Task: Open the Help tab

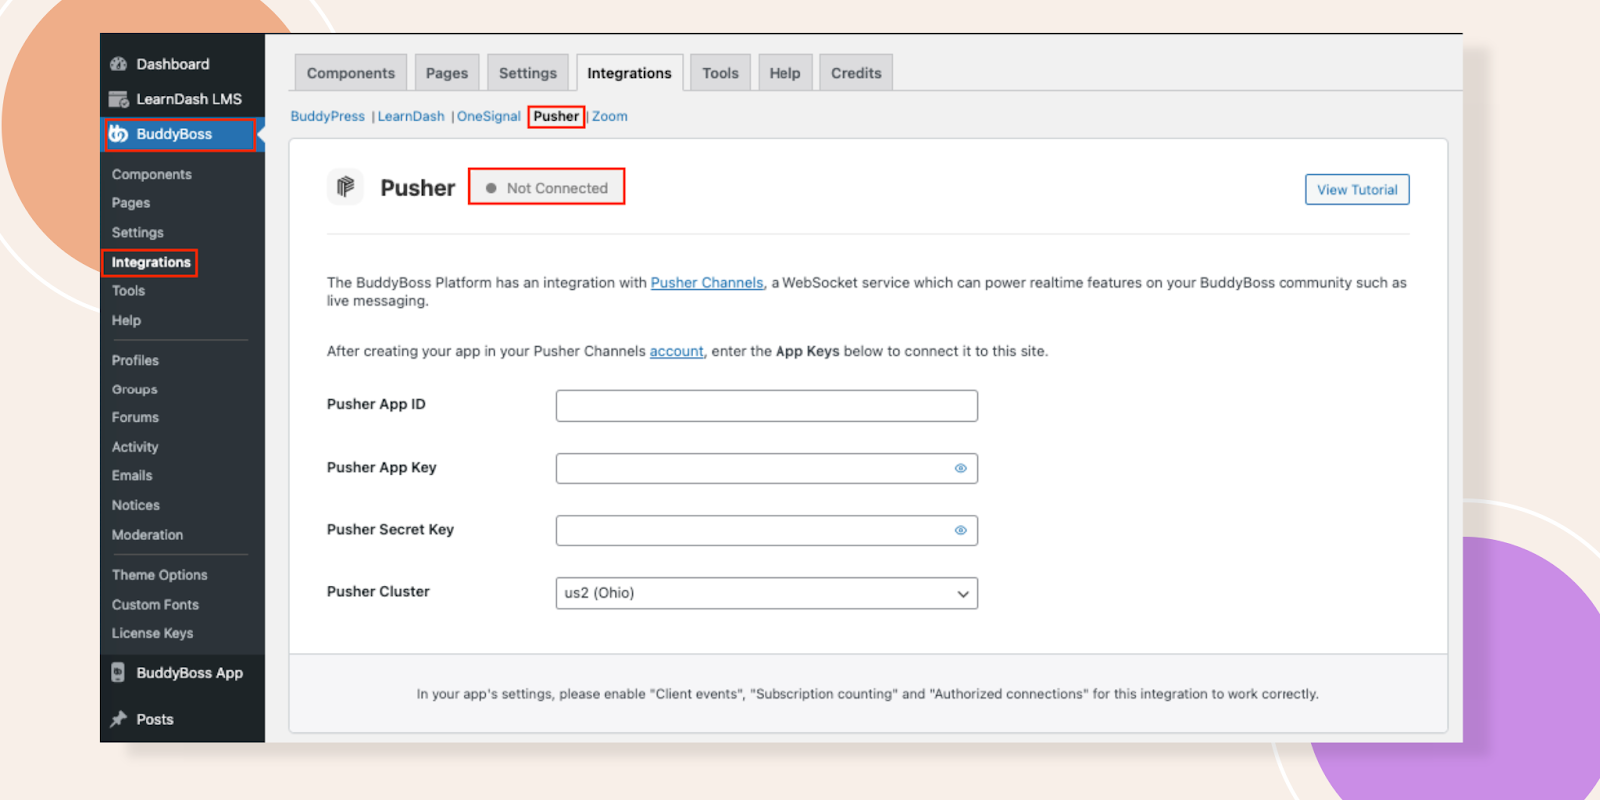Action: (x=785, y=73)
